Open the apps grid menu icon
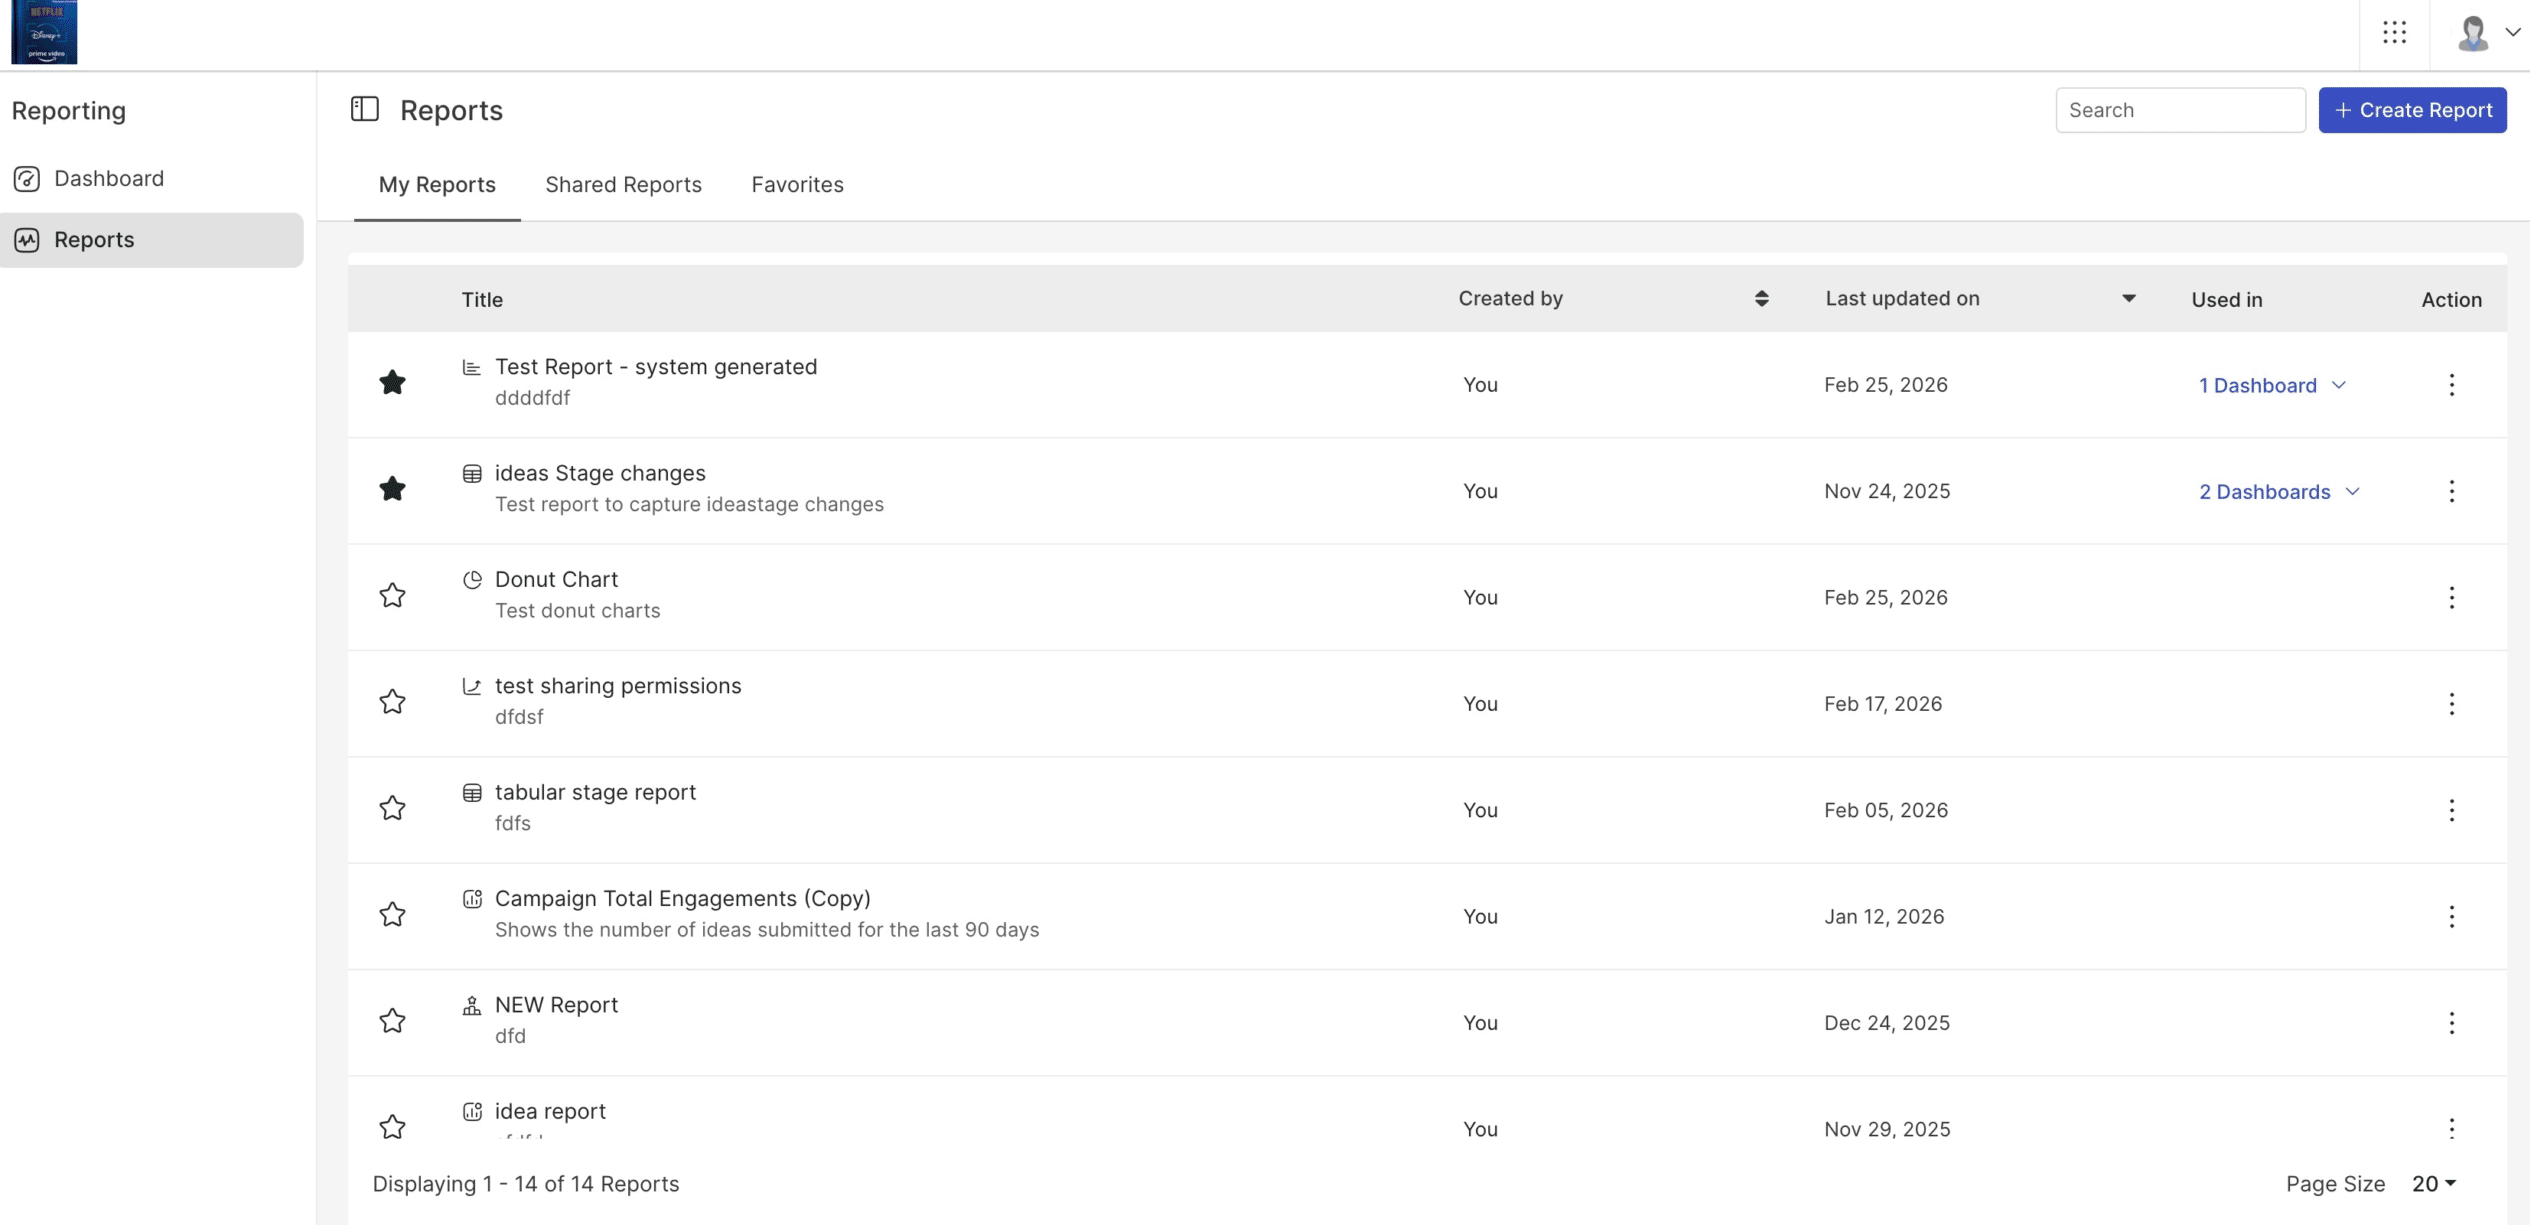 pos(2394,33)
